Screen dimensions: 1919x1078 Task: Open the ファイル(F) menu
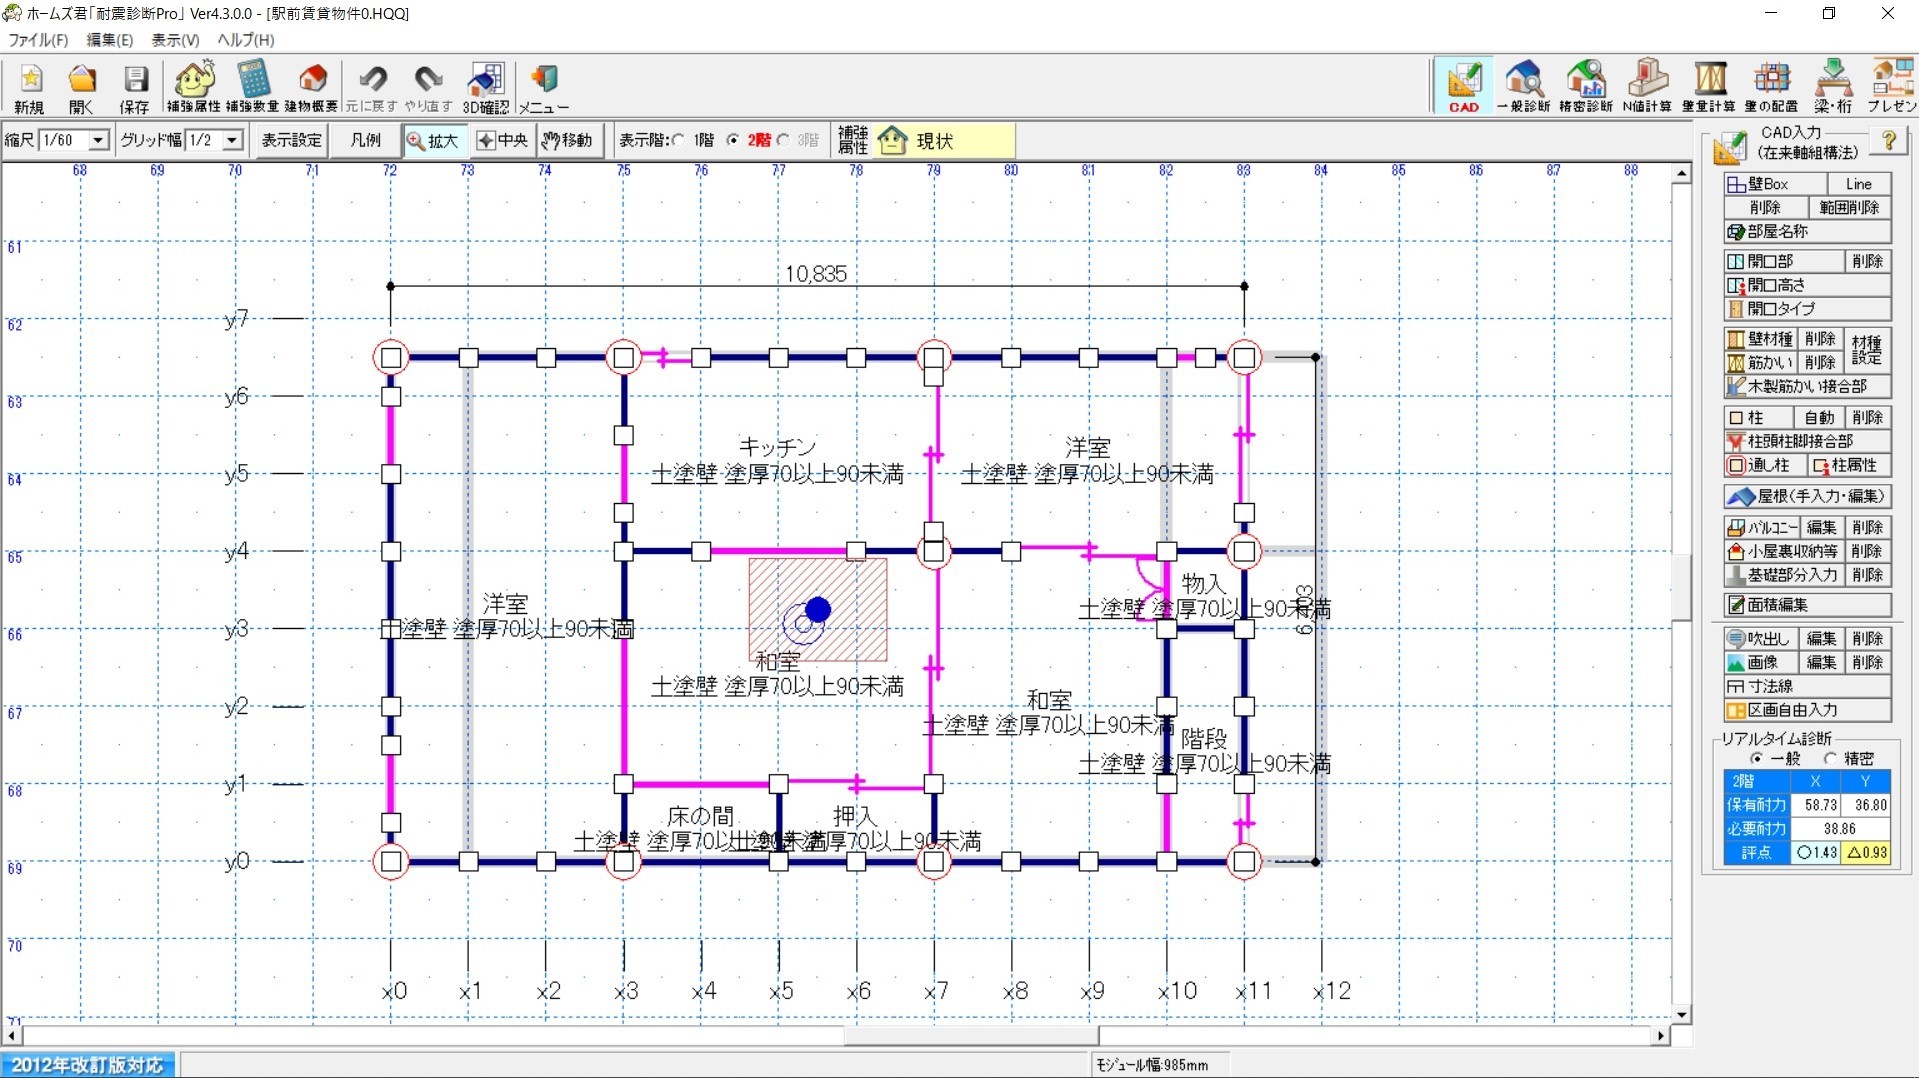[38, 40]
